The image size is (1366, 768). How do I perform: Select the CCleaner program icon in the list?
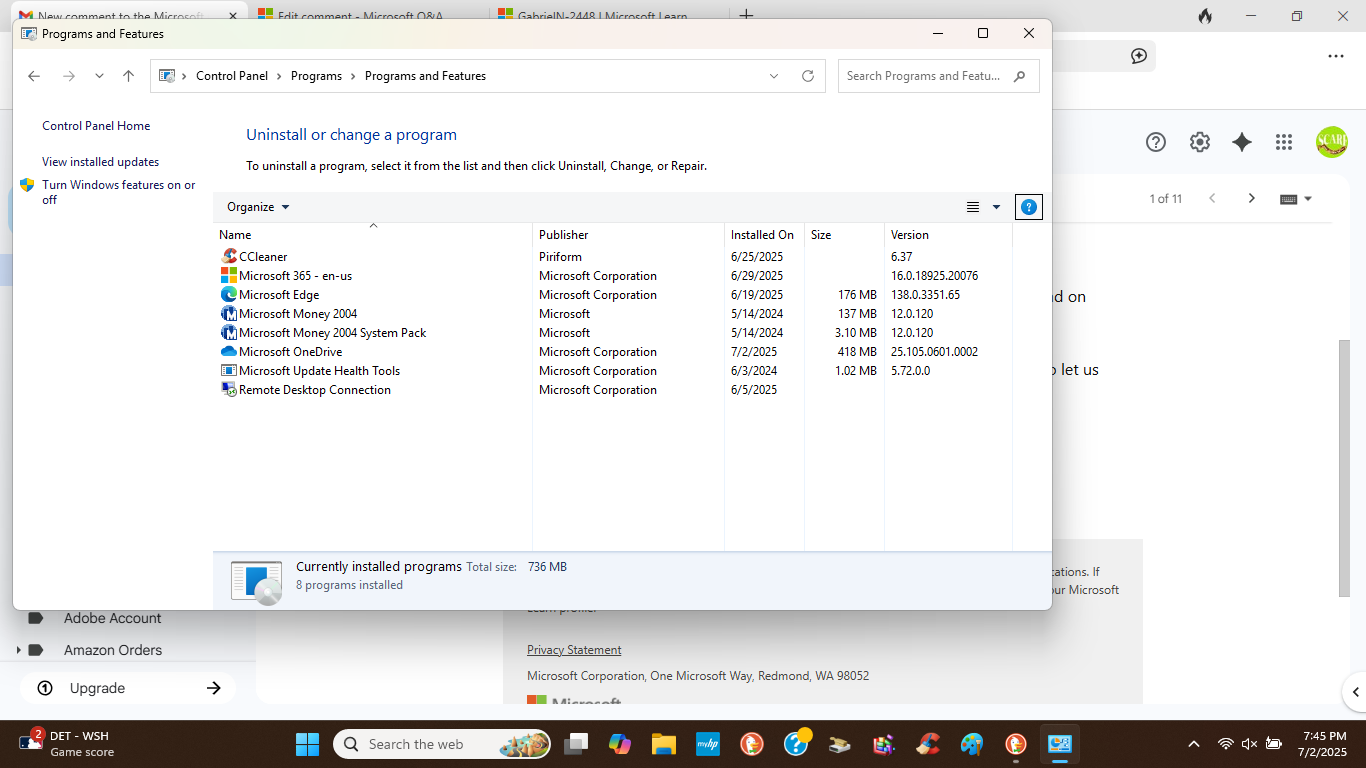229,257
